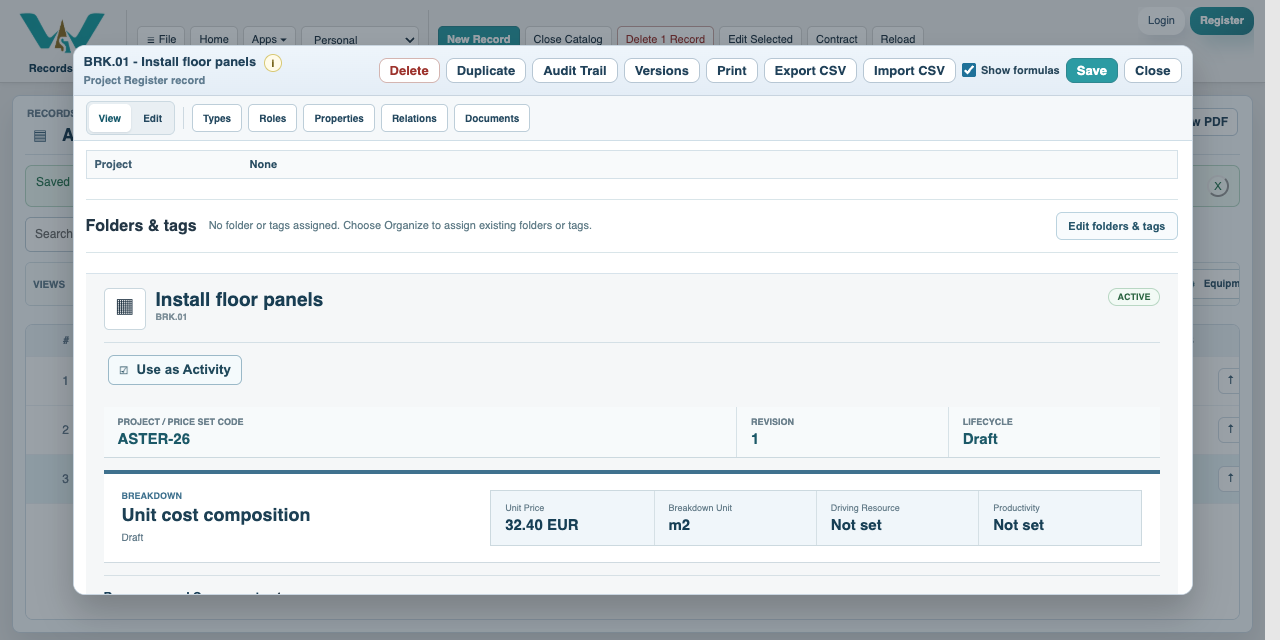Click the Import CSV button
Image resolution: width=1280 pixels, height=640 pixels.
point(909,70)
